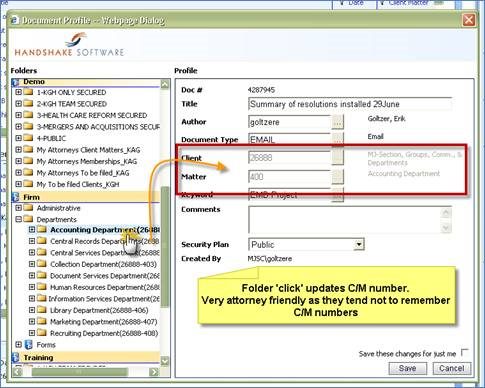Select the 4-PUBLIC folder label
The height and width of the screenshot is (388, 485).
tap(51, 138)
